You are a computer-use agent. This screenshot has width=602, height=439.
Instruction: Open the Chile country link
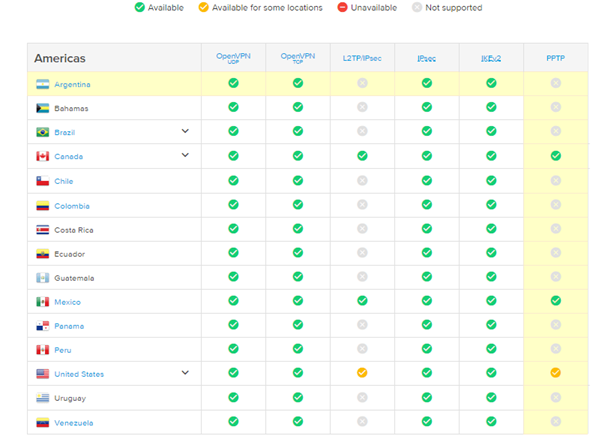click(63, 181)
